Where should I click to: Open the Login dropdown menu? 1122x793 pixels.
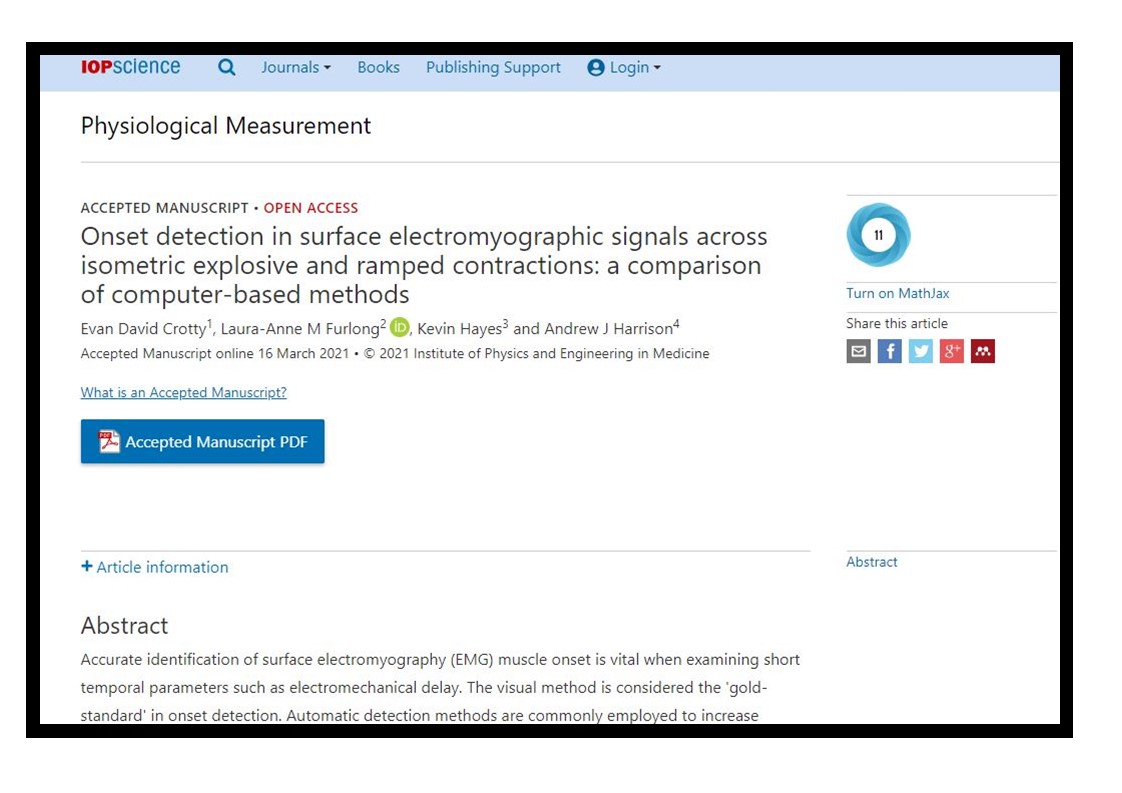pos(623,67)
